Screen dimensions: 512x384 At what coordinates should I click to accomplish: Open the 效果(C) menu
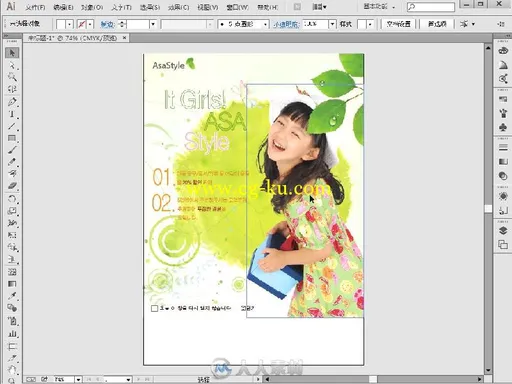pos(179,7)
